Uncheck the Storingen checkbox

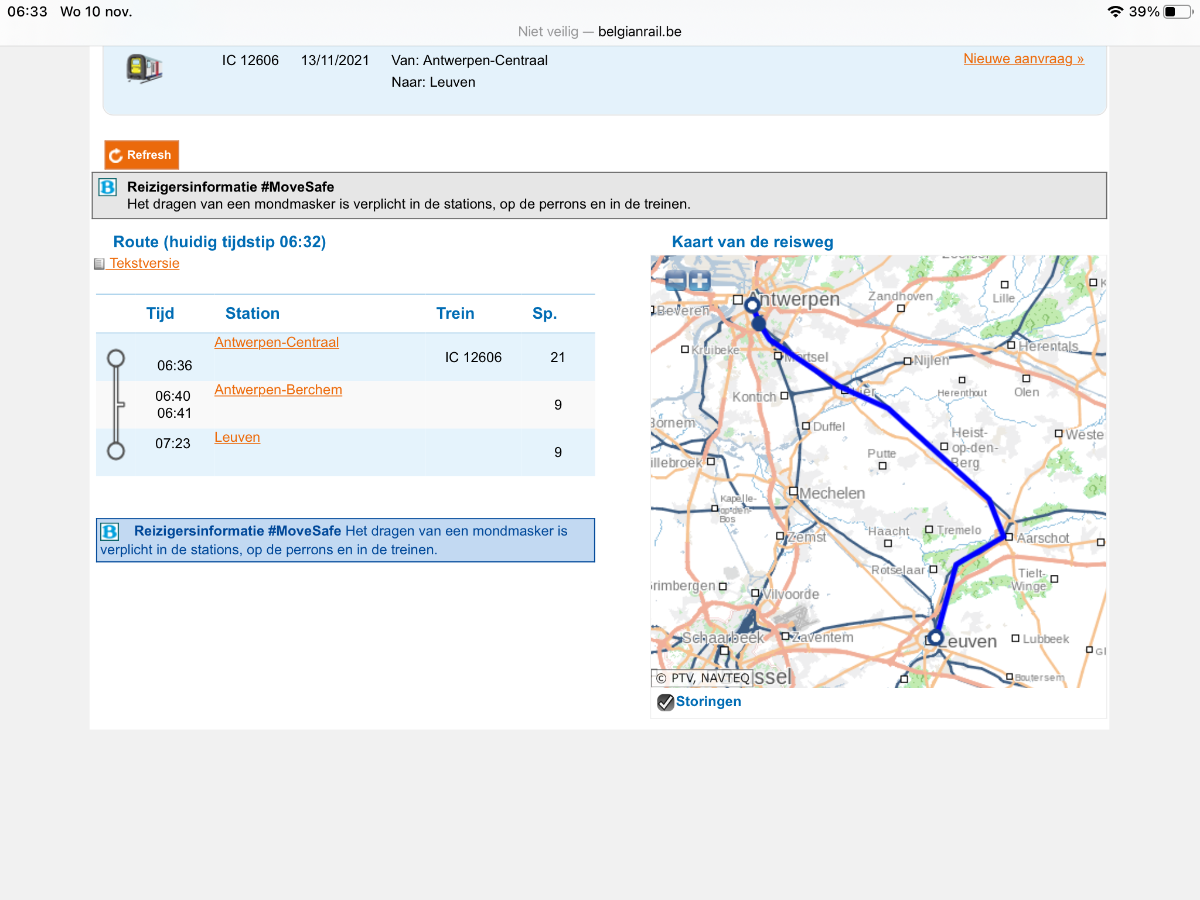click(665, 702)
